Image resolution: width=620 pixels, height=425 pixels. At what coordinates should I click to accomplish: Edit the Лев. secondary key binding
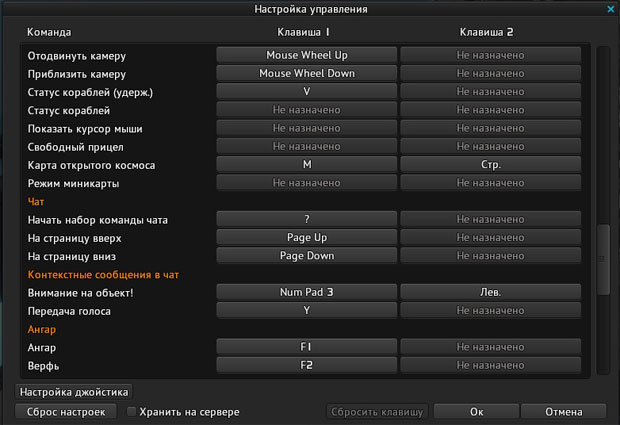[x=490, y=292]
